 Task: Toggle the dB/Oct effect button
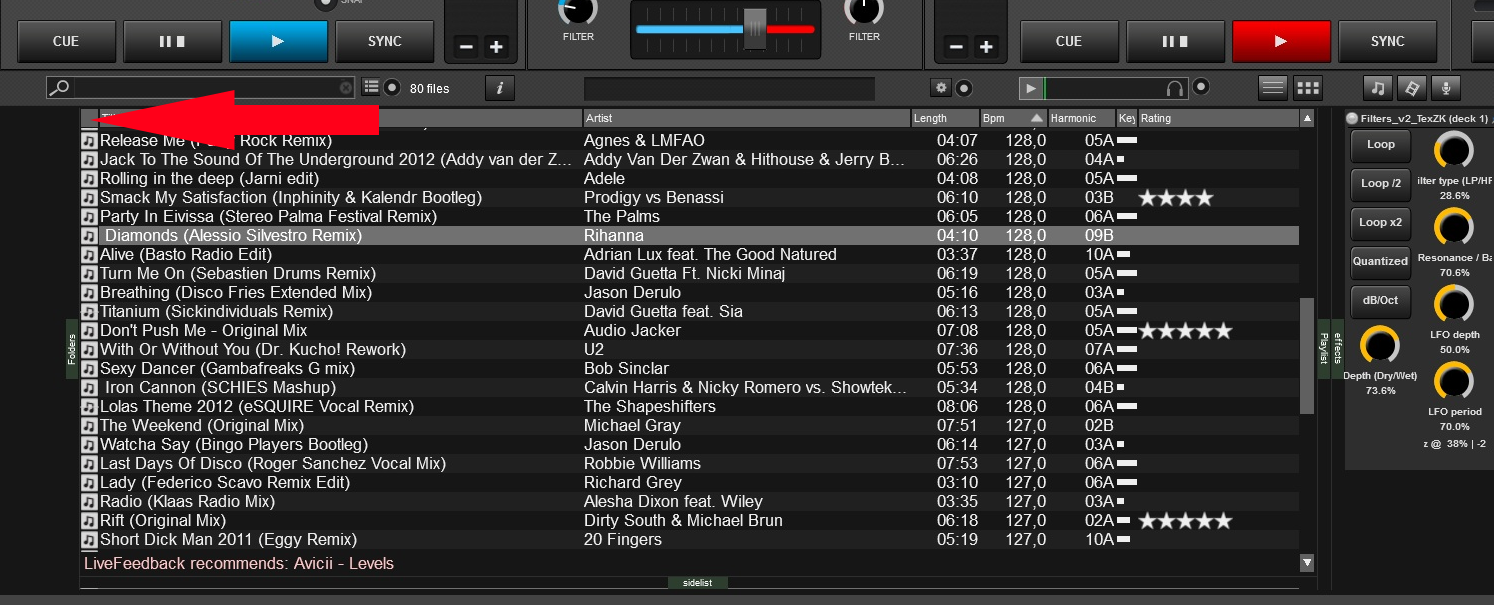[x=1380, y=301]
